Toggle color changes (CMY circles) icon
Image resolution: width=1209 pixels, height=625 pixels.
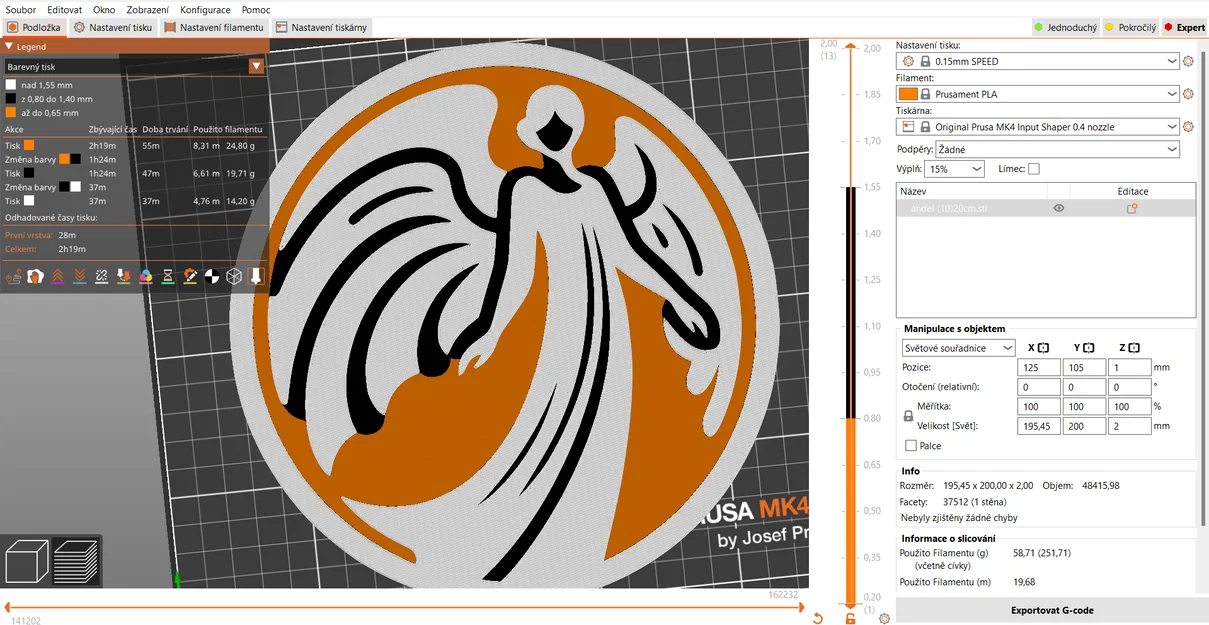tap(146, 276)
